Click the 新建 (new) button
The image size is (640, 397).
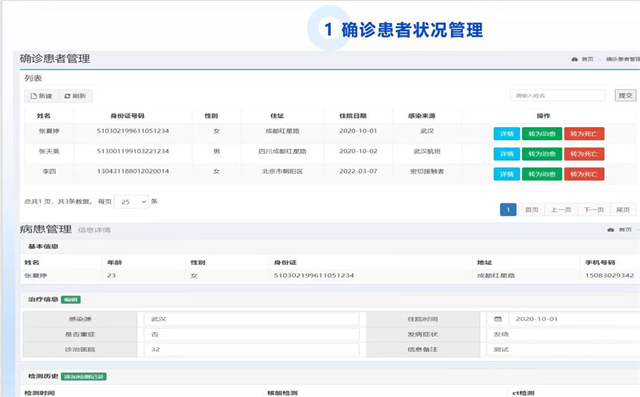coord(42,96)
